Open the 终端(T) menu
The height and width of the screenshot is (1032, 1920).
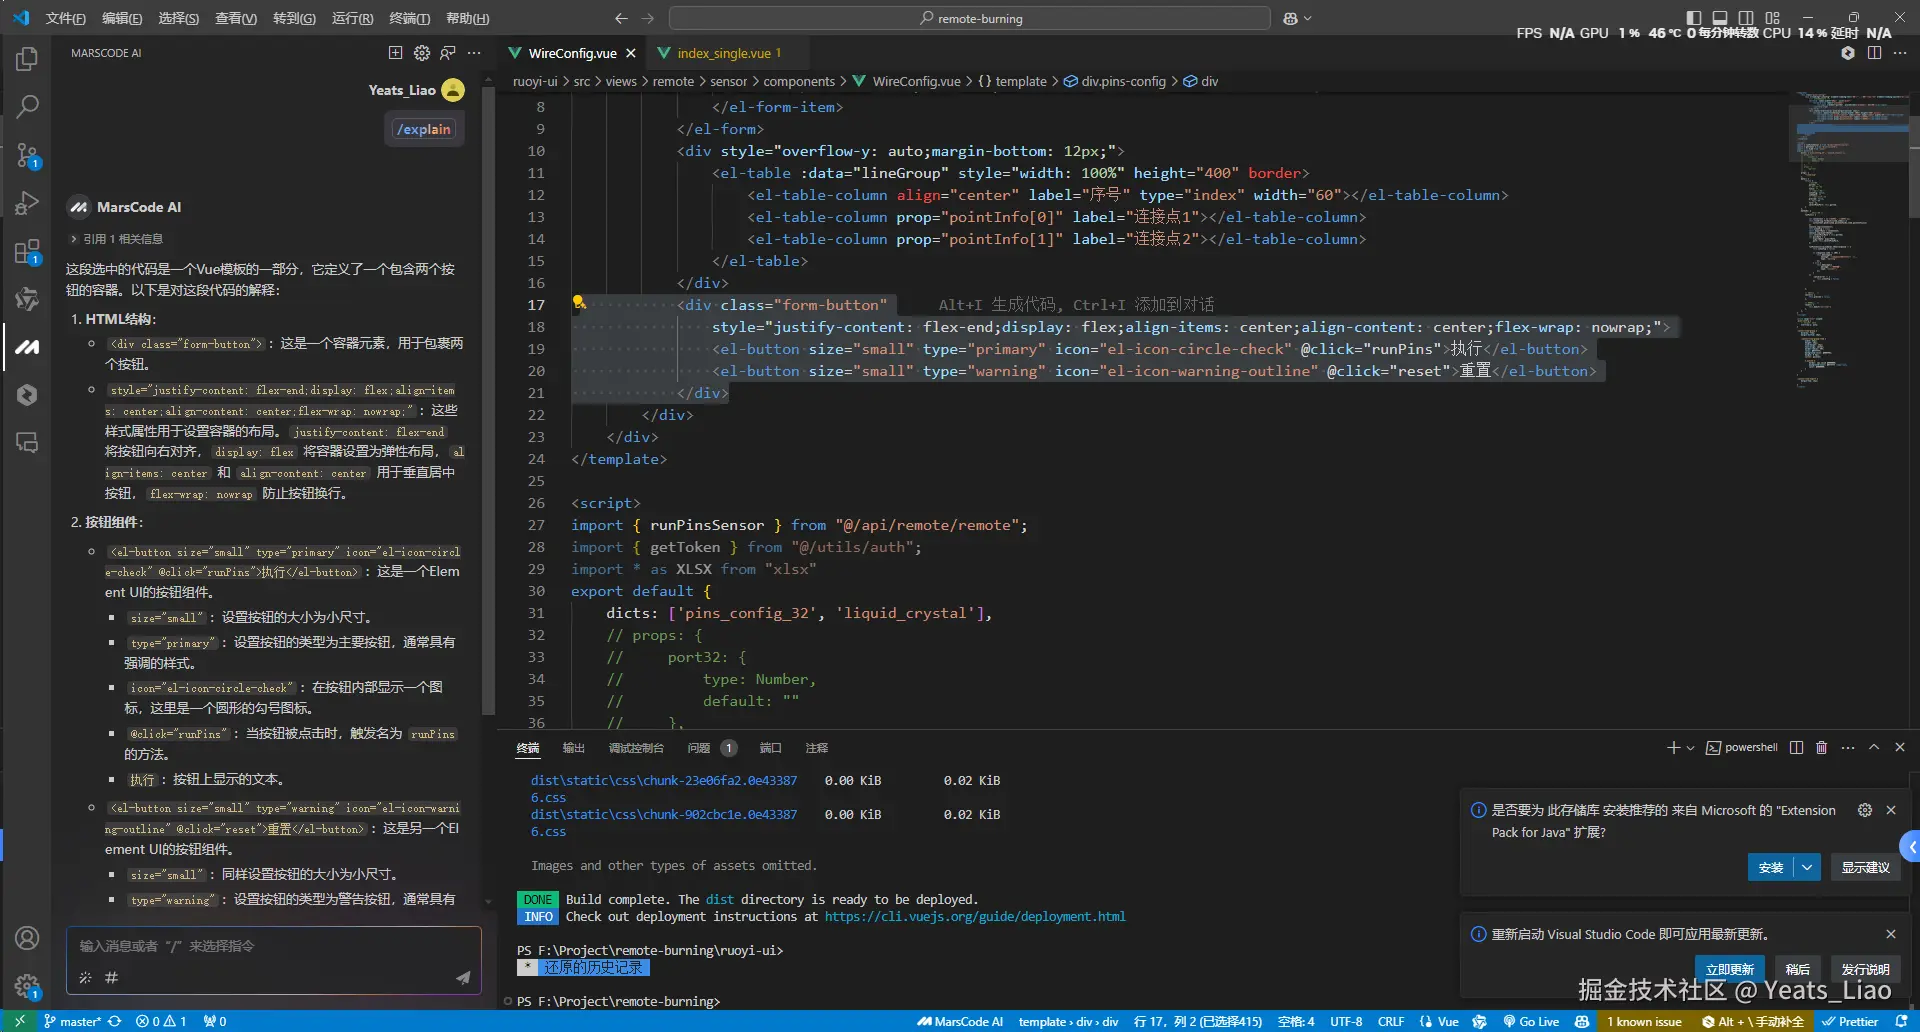click(x=409, y=18)
